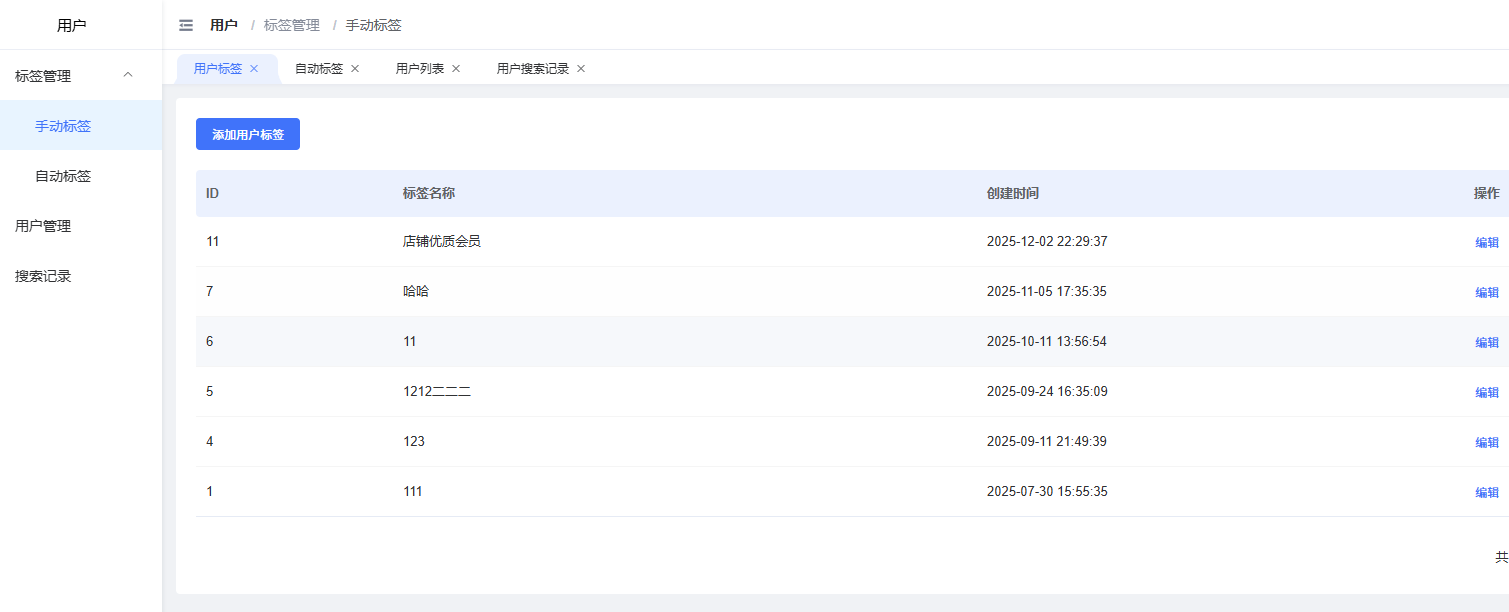Viewport: 1509px width, 612px height.
Task: Collapse the 标签管理 menu chevron
Action: [x=127, y=75]
